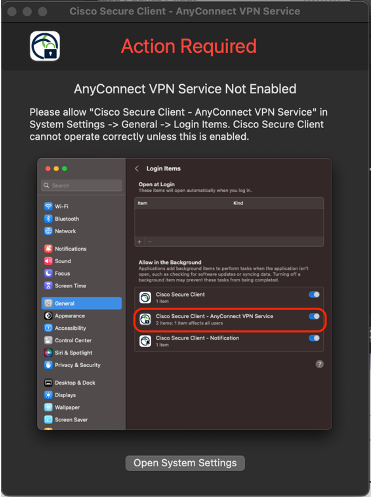The image size is (372, 498).
Task: Click the plus button under Open at Login
Action: pyautogui.click(x=139, y=242)
